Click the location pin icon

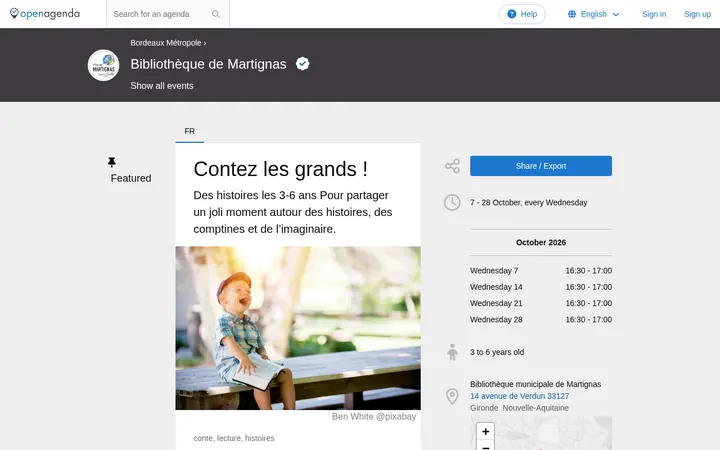tap(452, 396)
